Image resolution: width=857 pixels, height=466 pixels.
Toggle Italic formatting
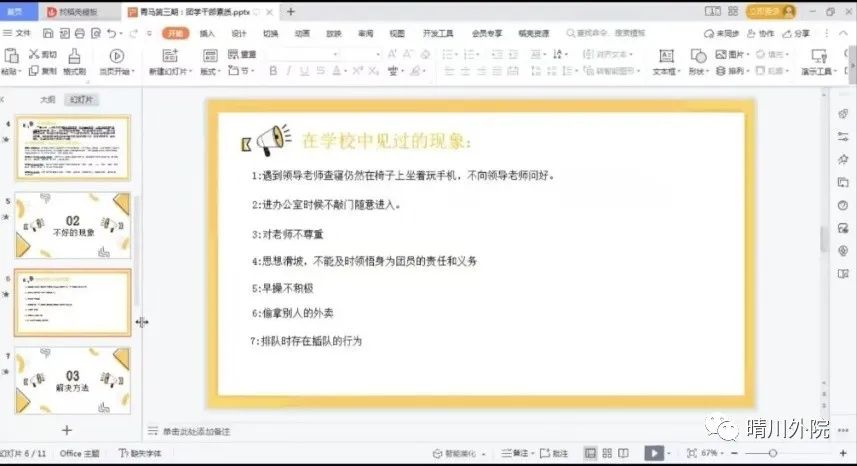pos(288,71)
